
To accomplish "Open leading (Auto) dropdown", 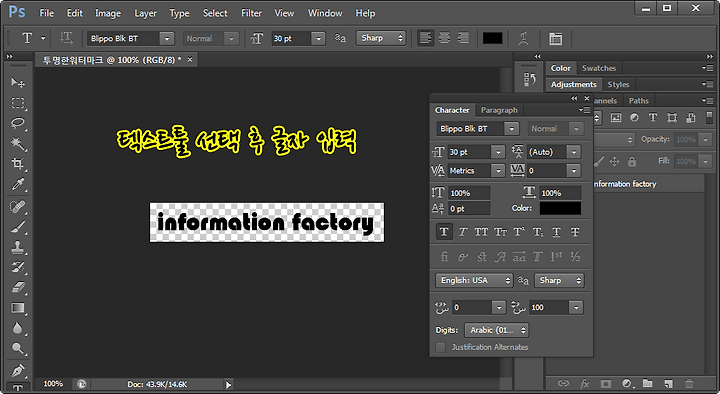I will click(574, 152).
